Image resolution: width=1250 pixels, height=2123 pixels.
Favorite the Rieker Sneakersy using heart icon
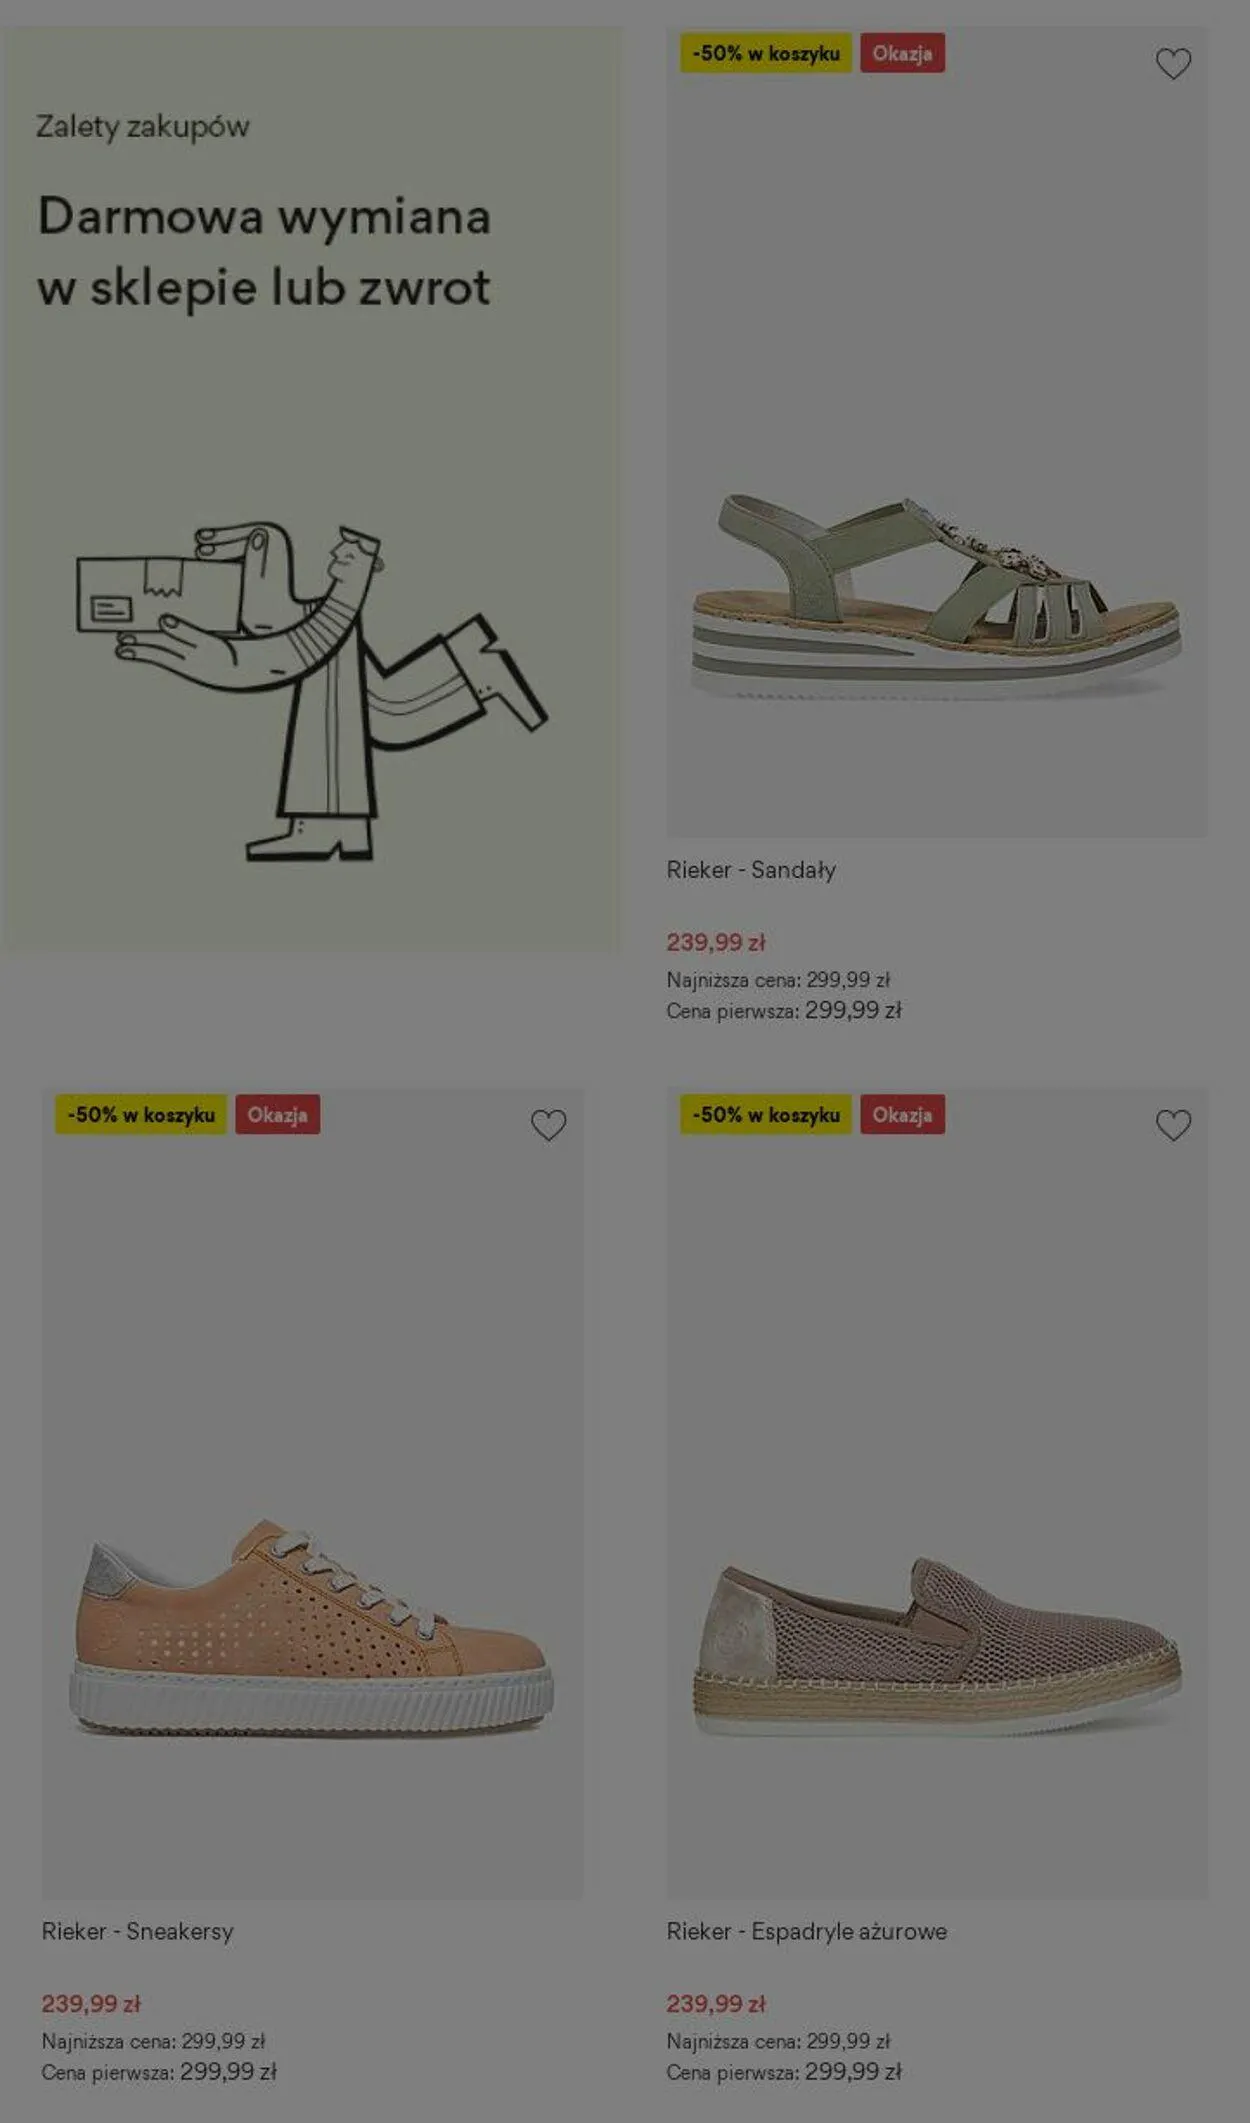coord(548,1125)
